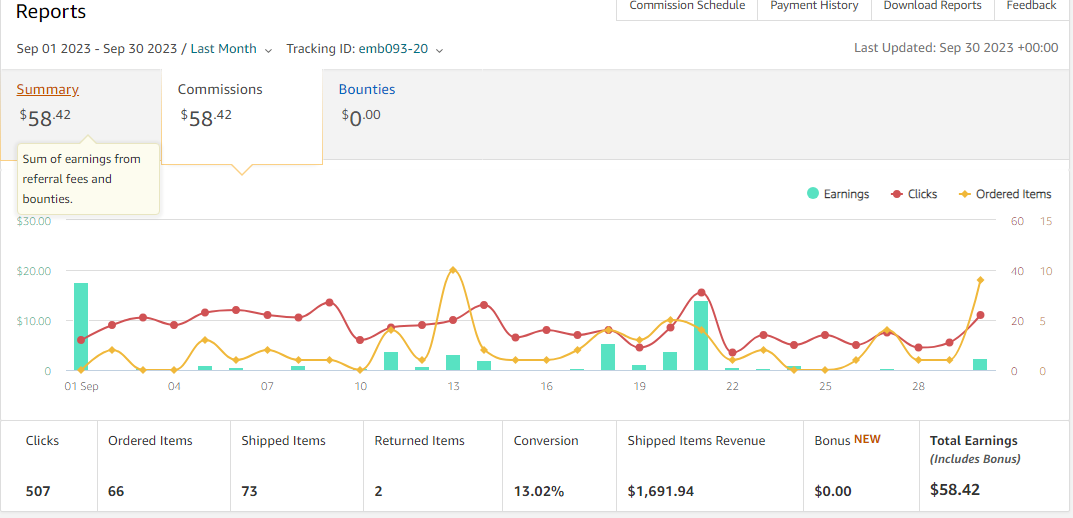
Task: Click the Ordered Items peak on the 13th
Action: 452,270
